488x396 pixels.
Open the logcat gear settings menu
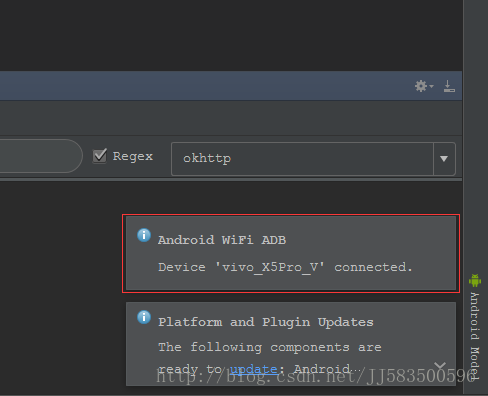point(423,86)
